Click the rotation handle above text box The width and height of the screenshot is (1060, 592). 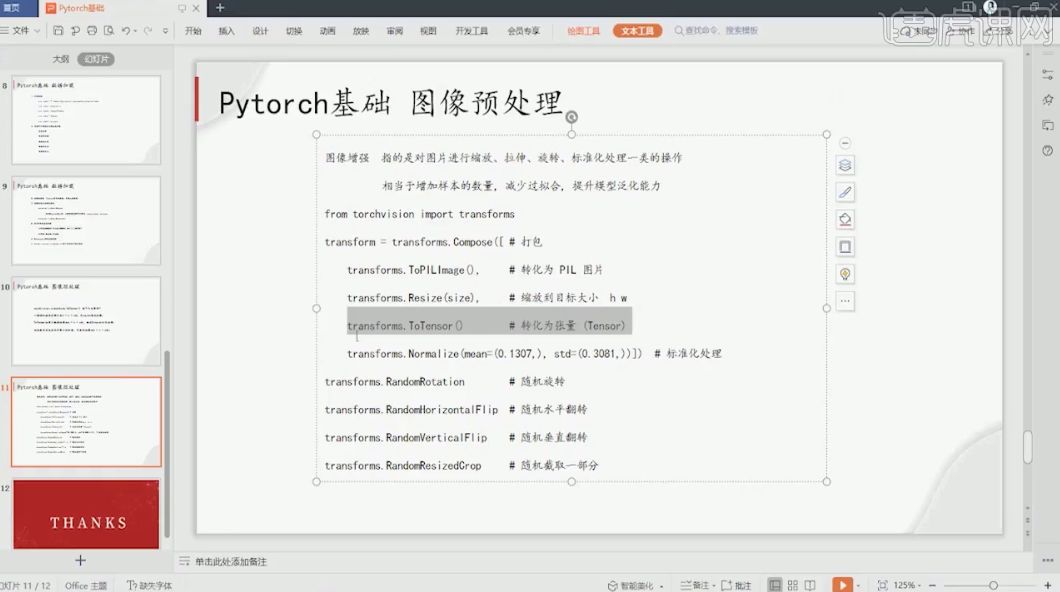tap(571, 117)
